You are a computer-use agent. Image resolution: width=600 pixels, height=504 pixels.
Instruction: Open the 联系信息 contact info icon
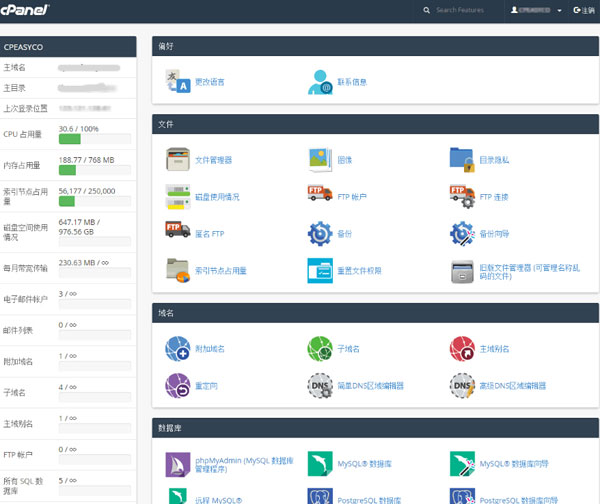tap(319, 82)
